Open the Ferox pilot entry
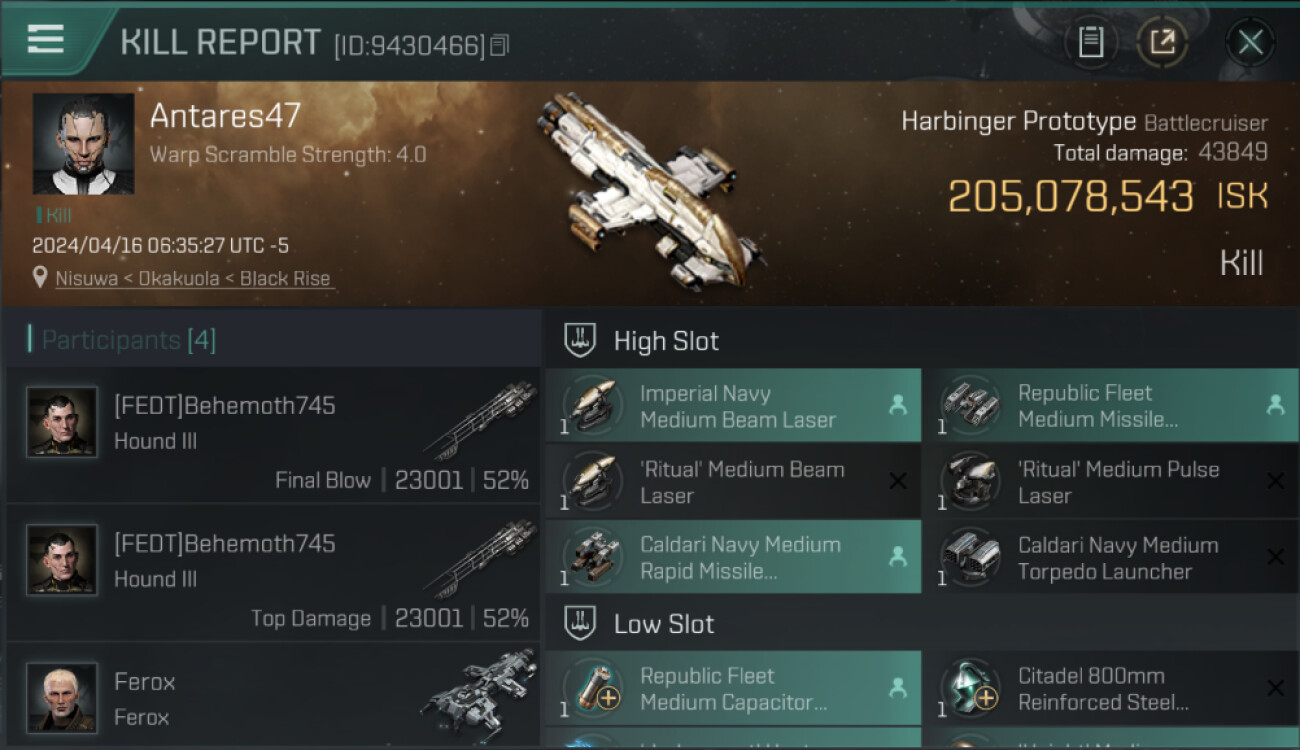 (x=274, y=698)
